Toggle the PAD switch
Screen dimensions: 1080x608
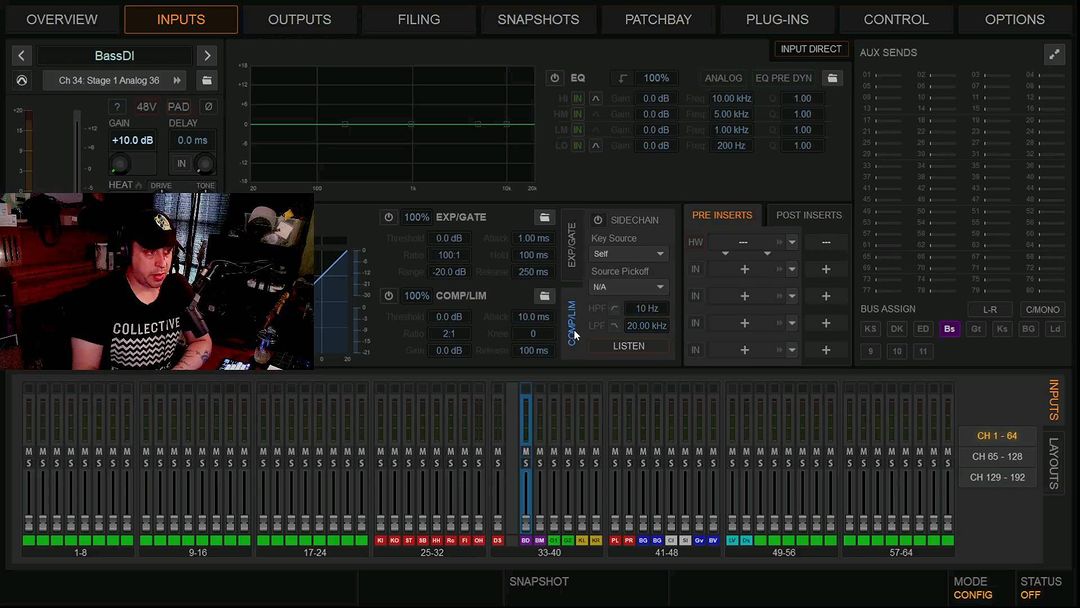pos(178,107)
